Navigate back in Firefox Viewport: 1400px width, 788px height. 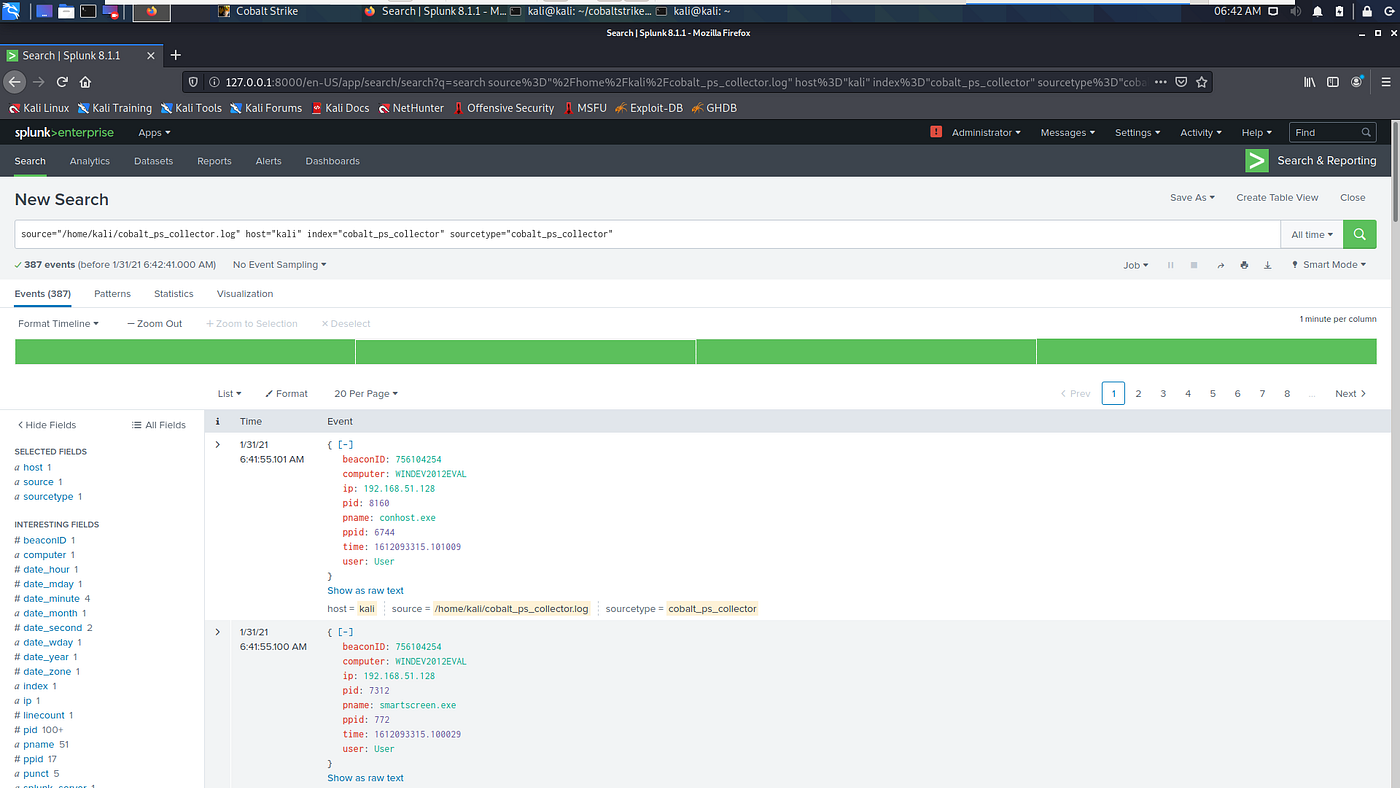(14, 82)
